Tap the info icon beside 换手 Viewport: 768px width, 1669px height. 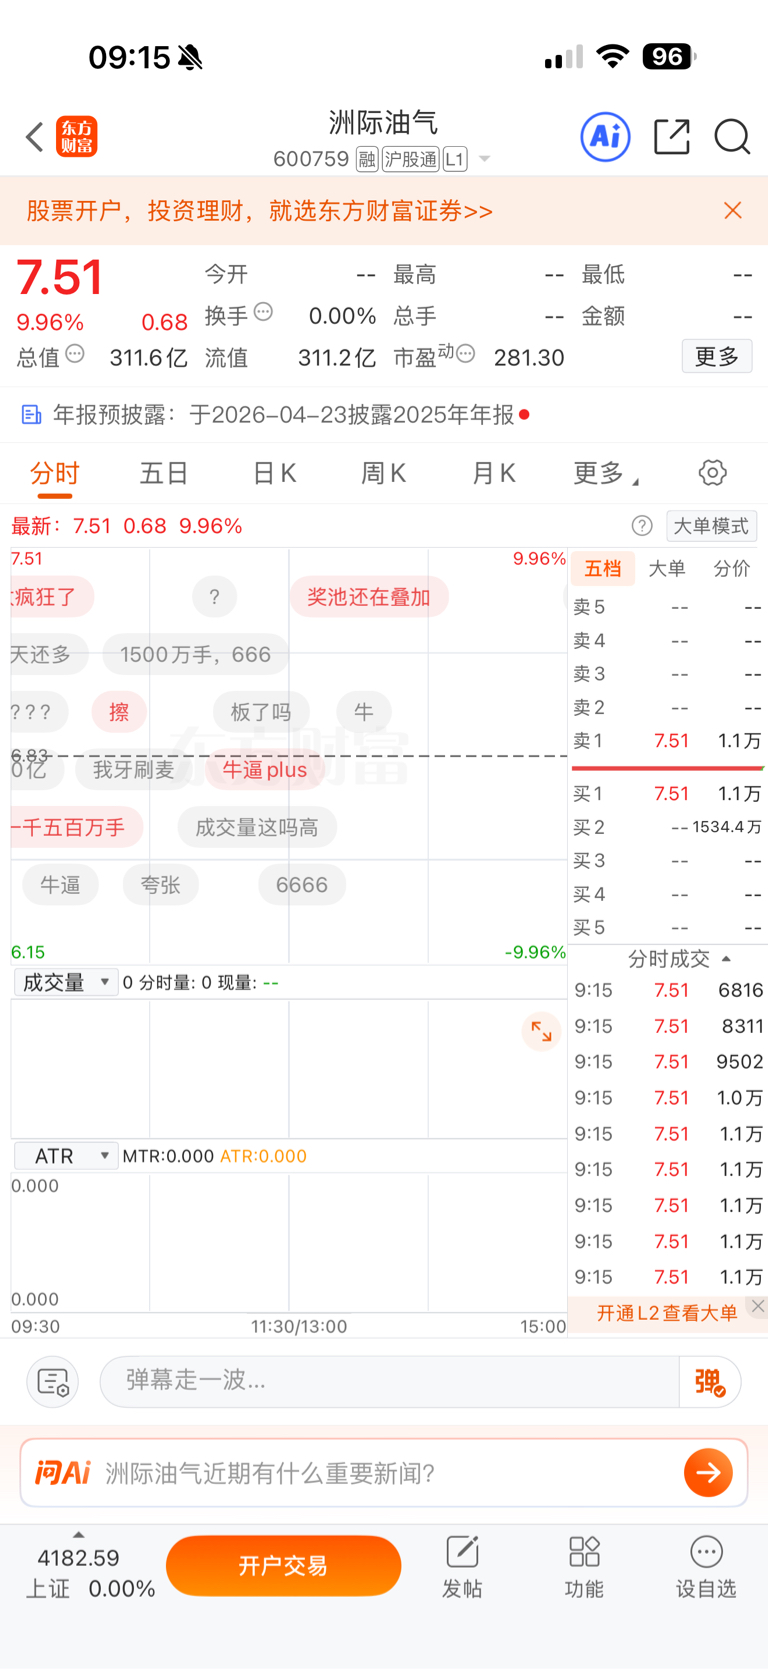[263, 312]
